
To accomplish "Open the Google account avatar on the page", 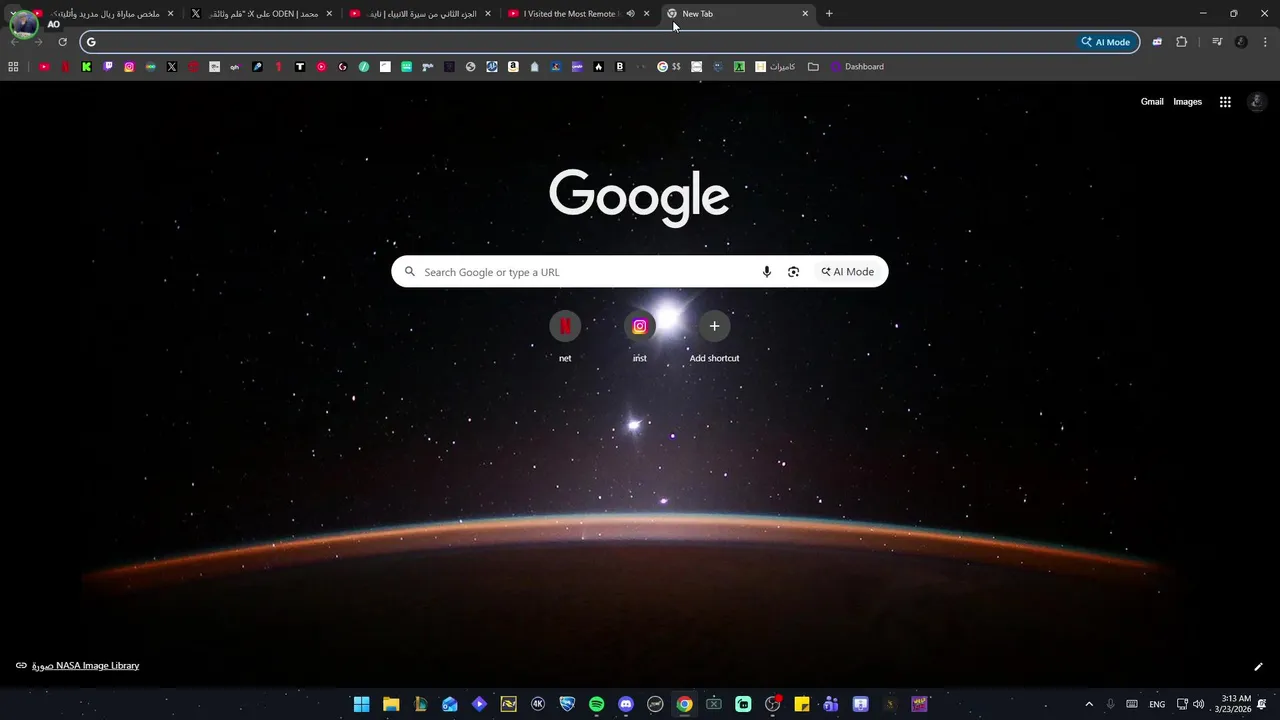I will [1257, 102].
